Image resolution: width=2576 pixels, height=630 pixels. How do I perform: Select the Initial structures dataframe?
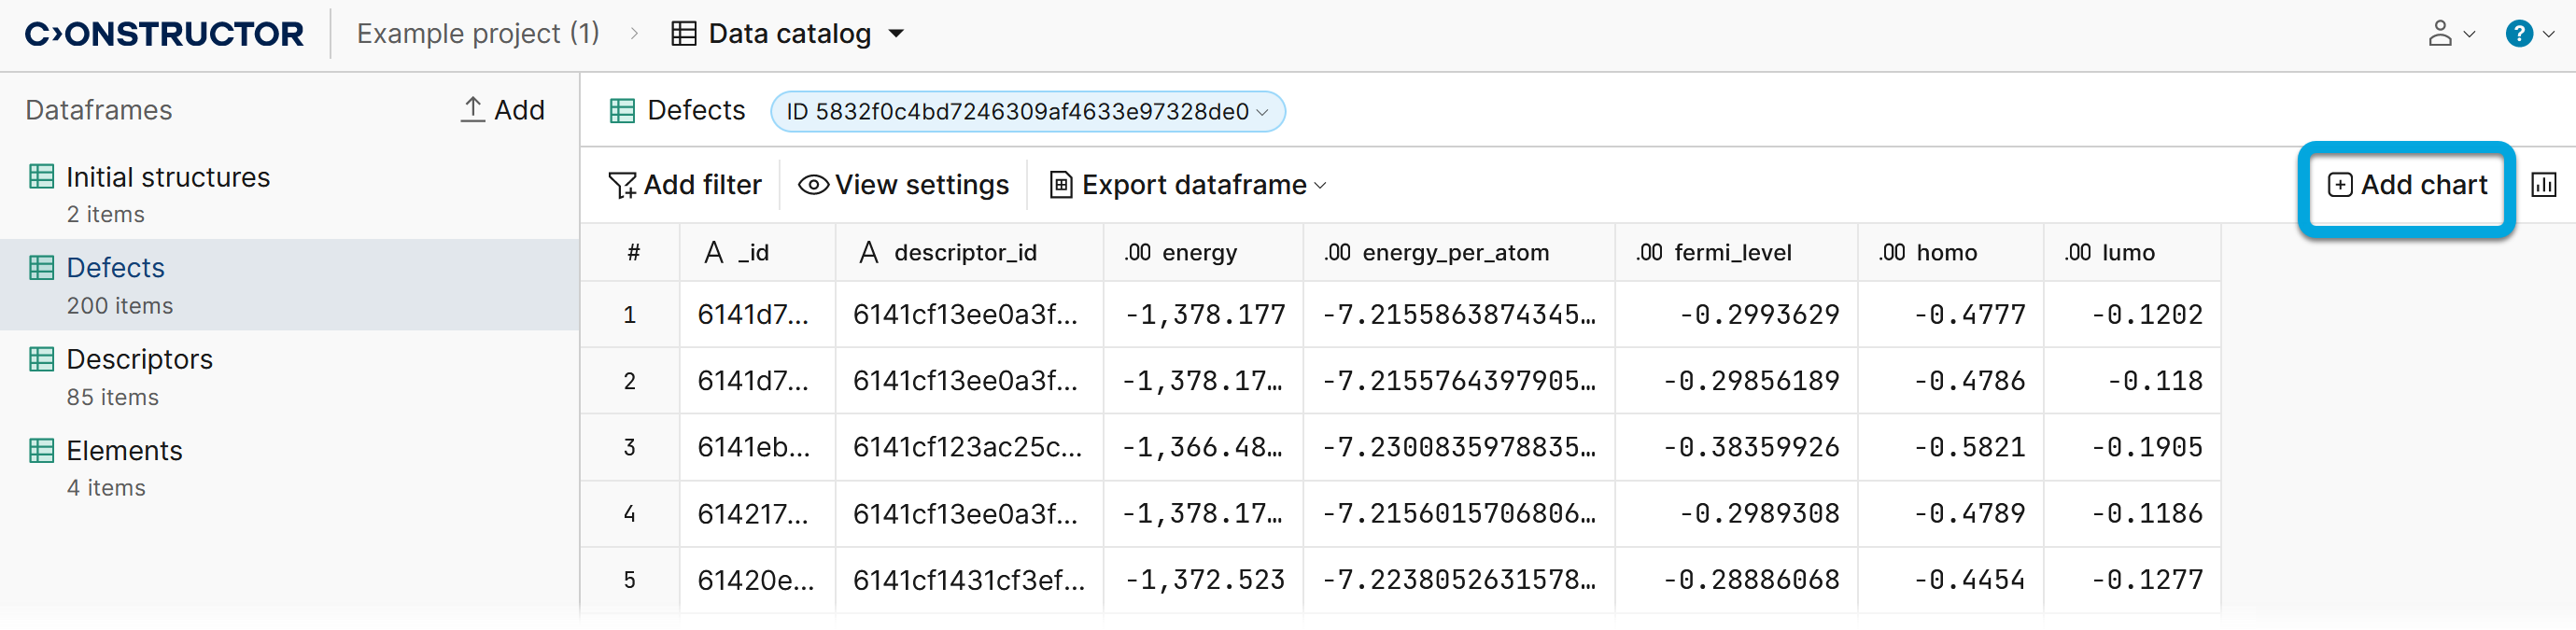168,177
